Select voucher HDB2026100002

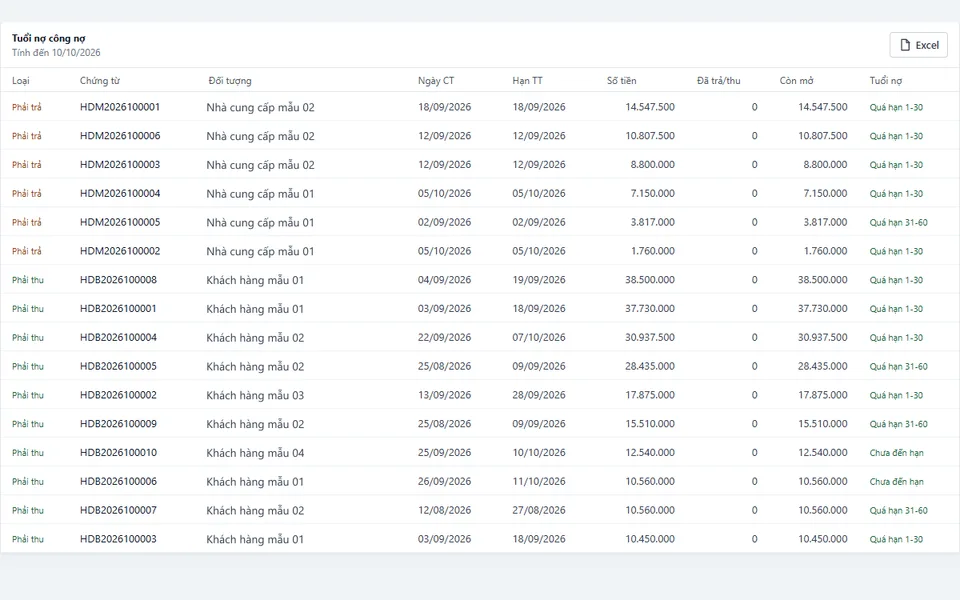(118, 395)
